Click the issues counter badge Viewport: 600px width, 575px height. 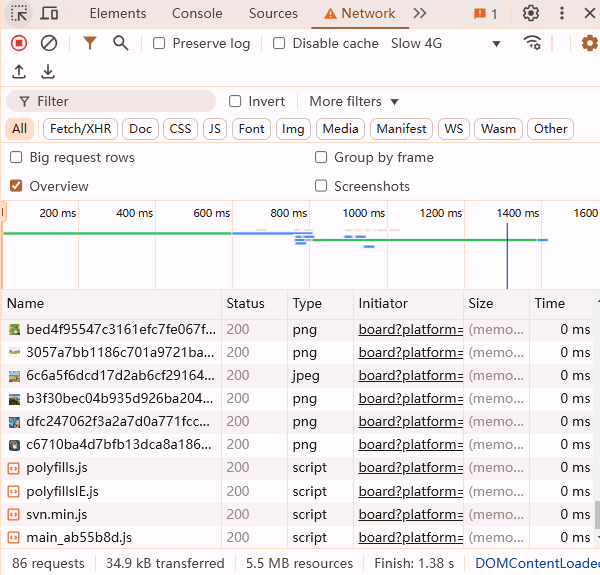485,14
